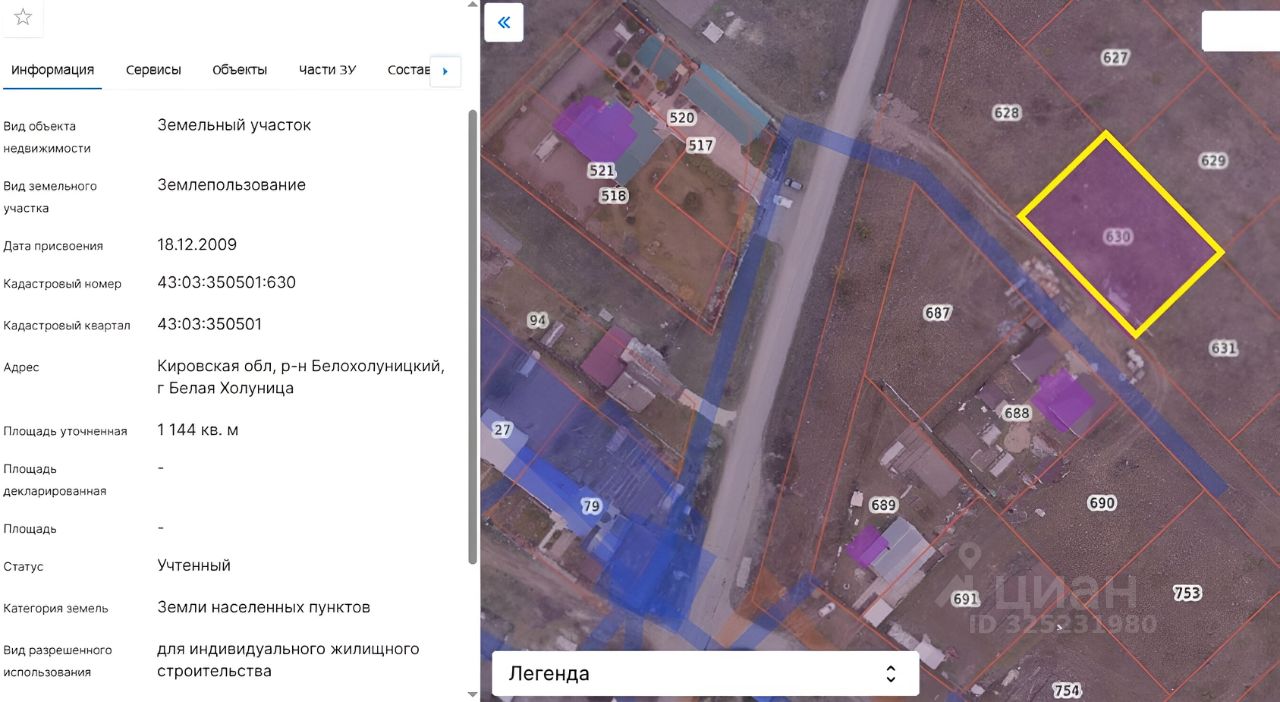Viewport: 1280px width, 702px height.
Task: Collapse the info panel with double chevron
Action: point(504,22)
